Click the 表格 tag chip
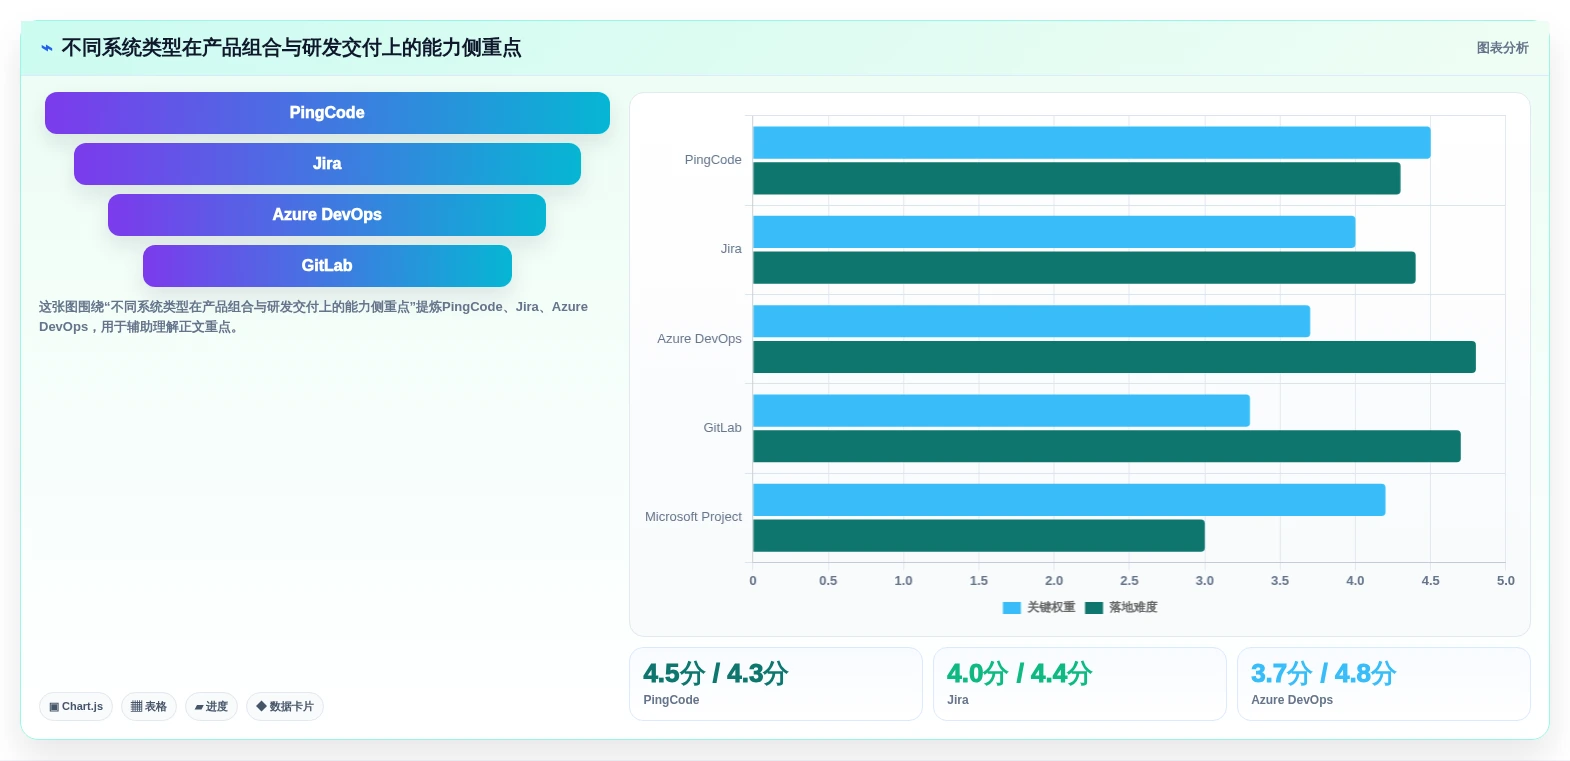The height and width of the screenshot is (761, 1570). pyautogui.click(x=149, y=706)
